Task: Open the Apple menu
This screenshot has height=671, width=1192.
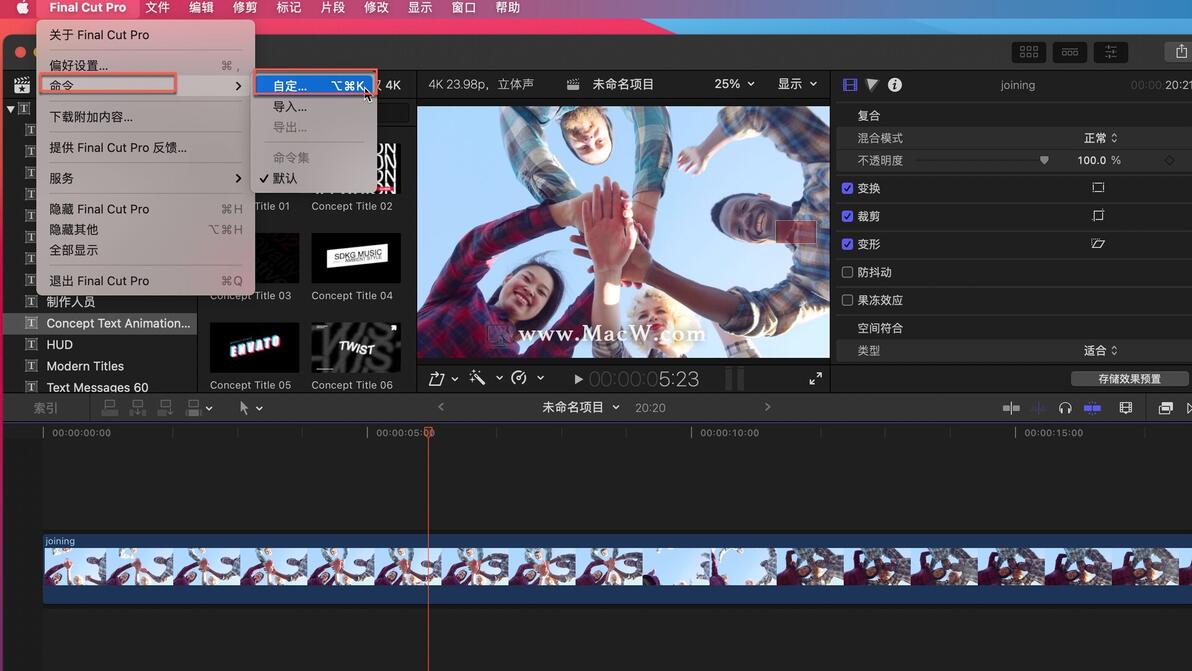Action: [x=22, y=8]
